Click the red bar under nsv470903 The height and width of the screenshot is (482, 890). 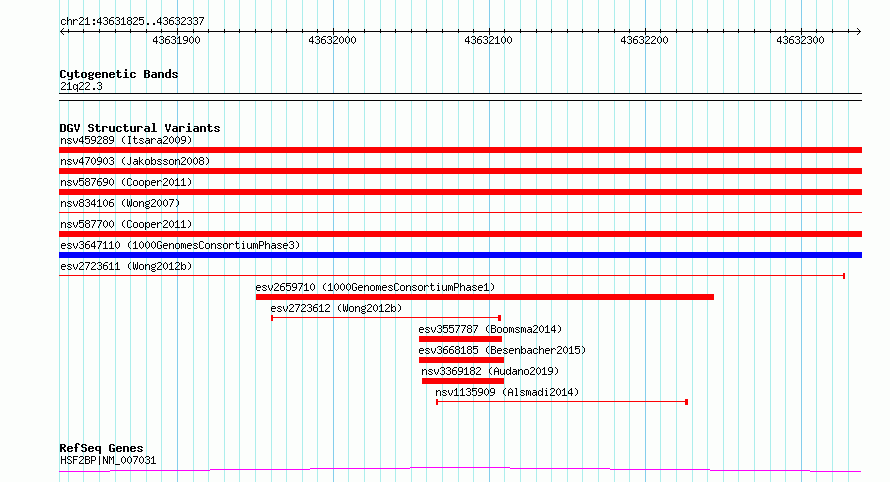[x=460, y=171]
